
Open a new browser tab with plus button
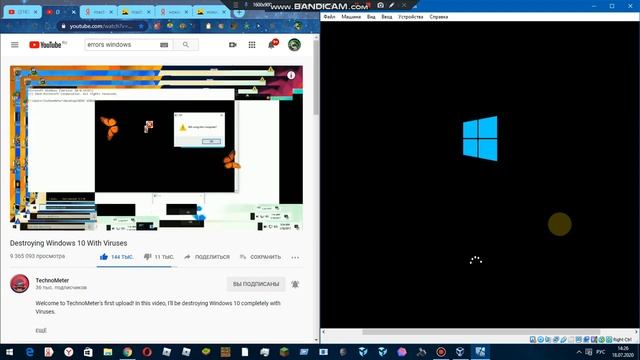(x=239, y=13)
